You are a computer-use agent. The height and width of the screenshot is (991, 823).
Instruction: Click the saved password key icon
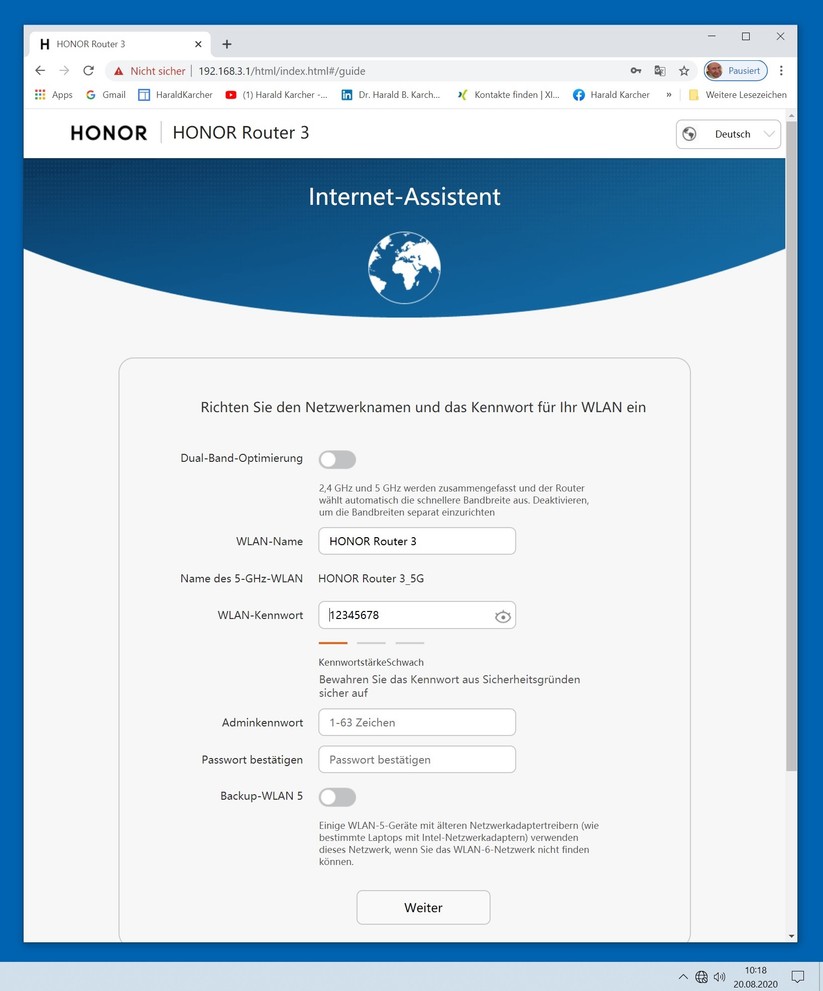pos(636,71)
